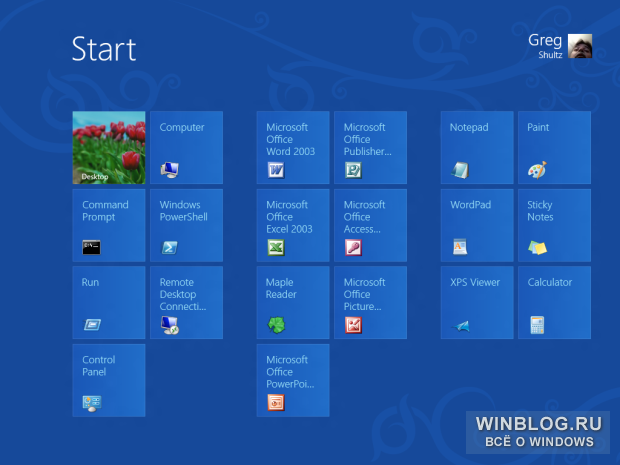The height and width of the screenshot is (465, 620).
Task: Click 'Microsoft Office Access...' label
Action: (x=364, y=217)
